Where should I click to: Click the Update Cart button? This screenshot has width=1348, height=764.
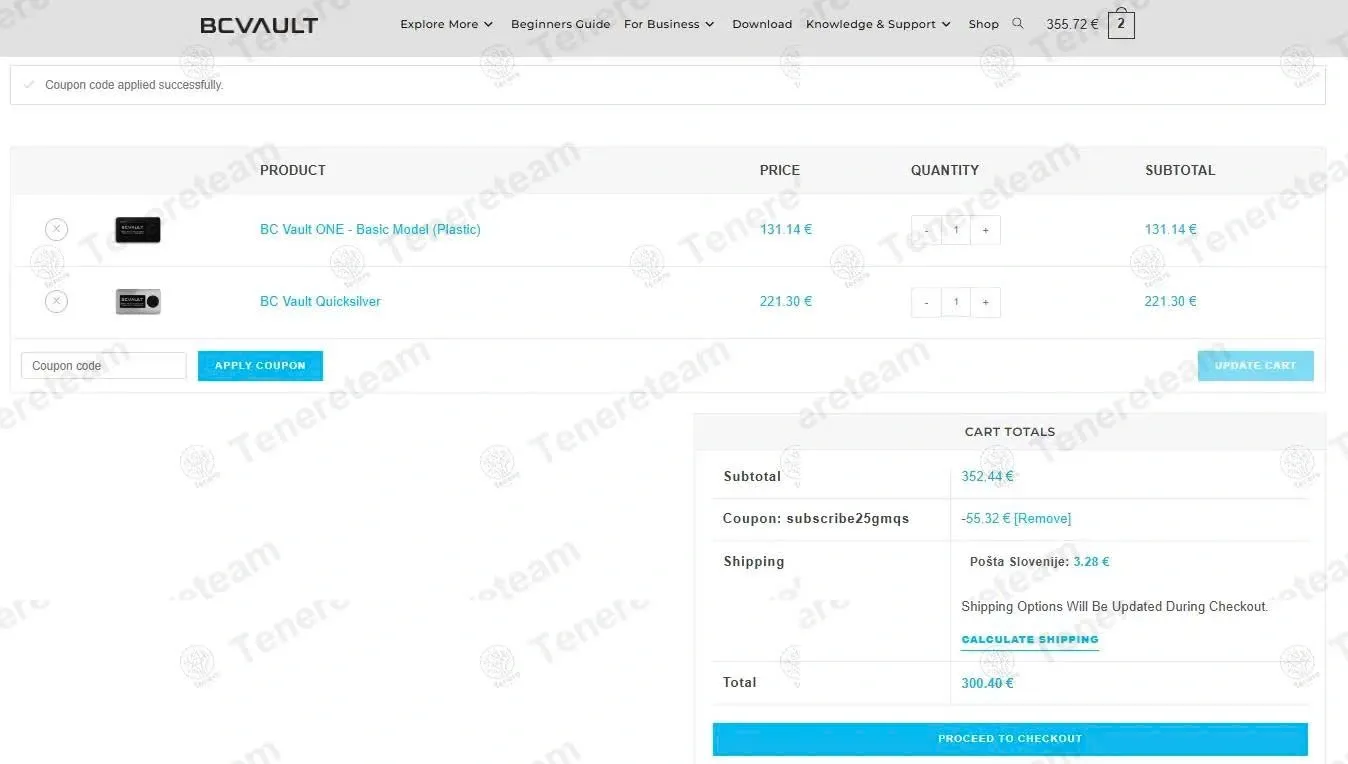[x=1255, y=366]
